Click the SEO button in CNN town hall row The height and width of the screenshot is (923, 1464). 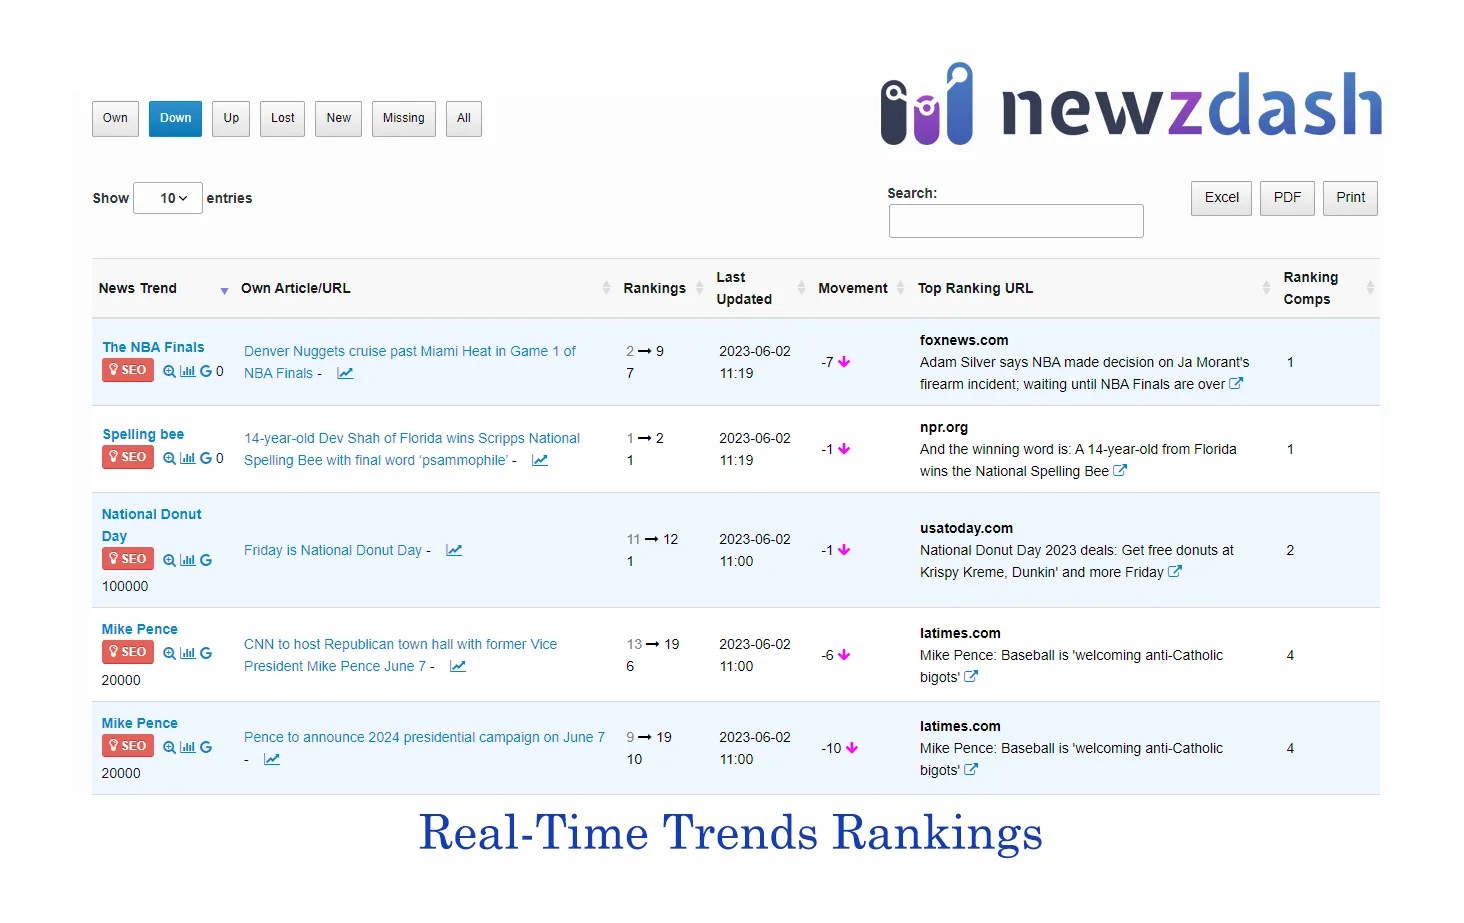click(x=128, y=652)
